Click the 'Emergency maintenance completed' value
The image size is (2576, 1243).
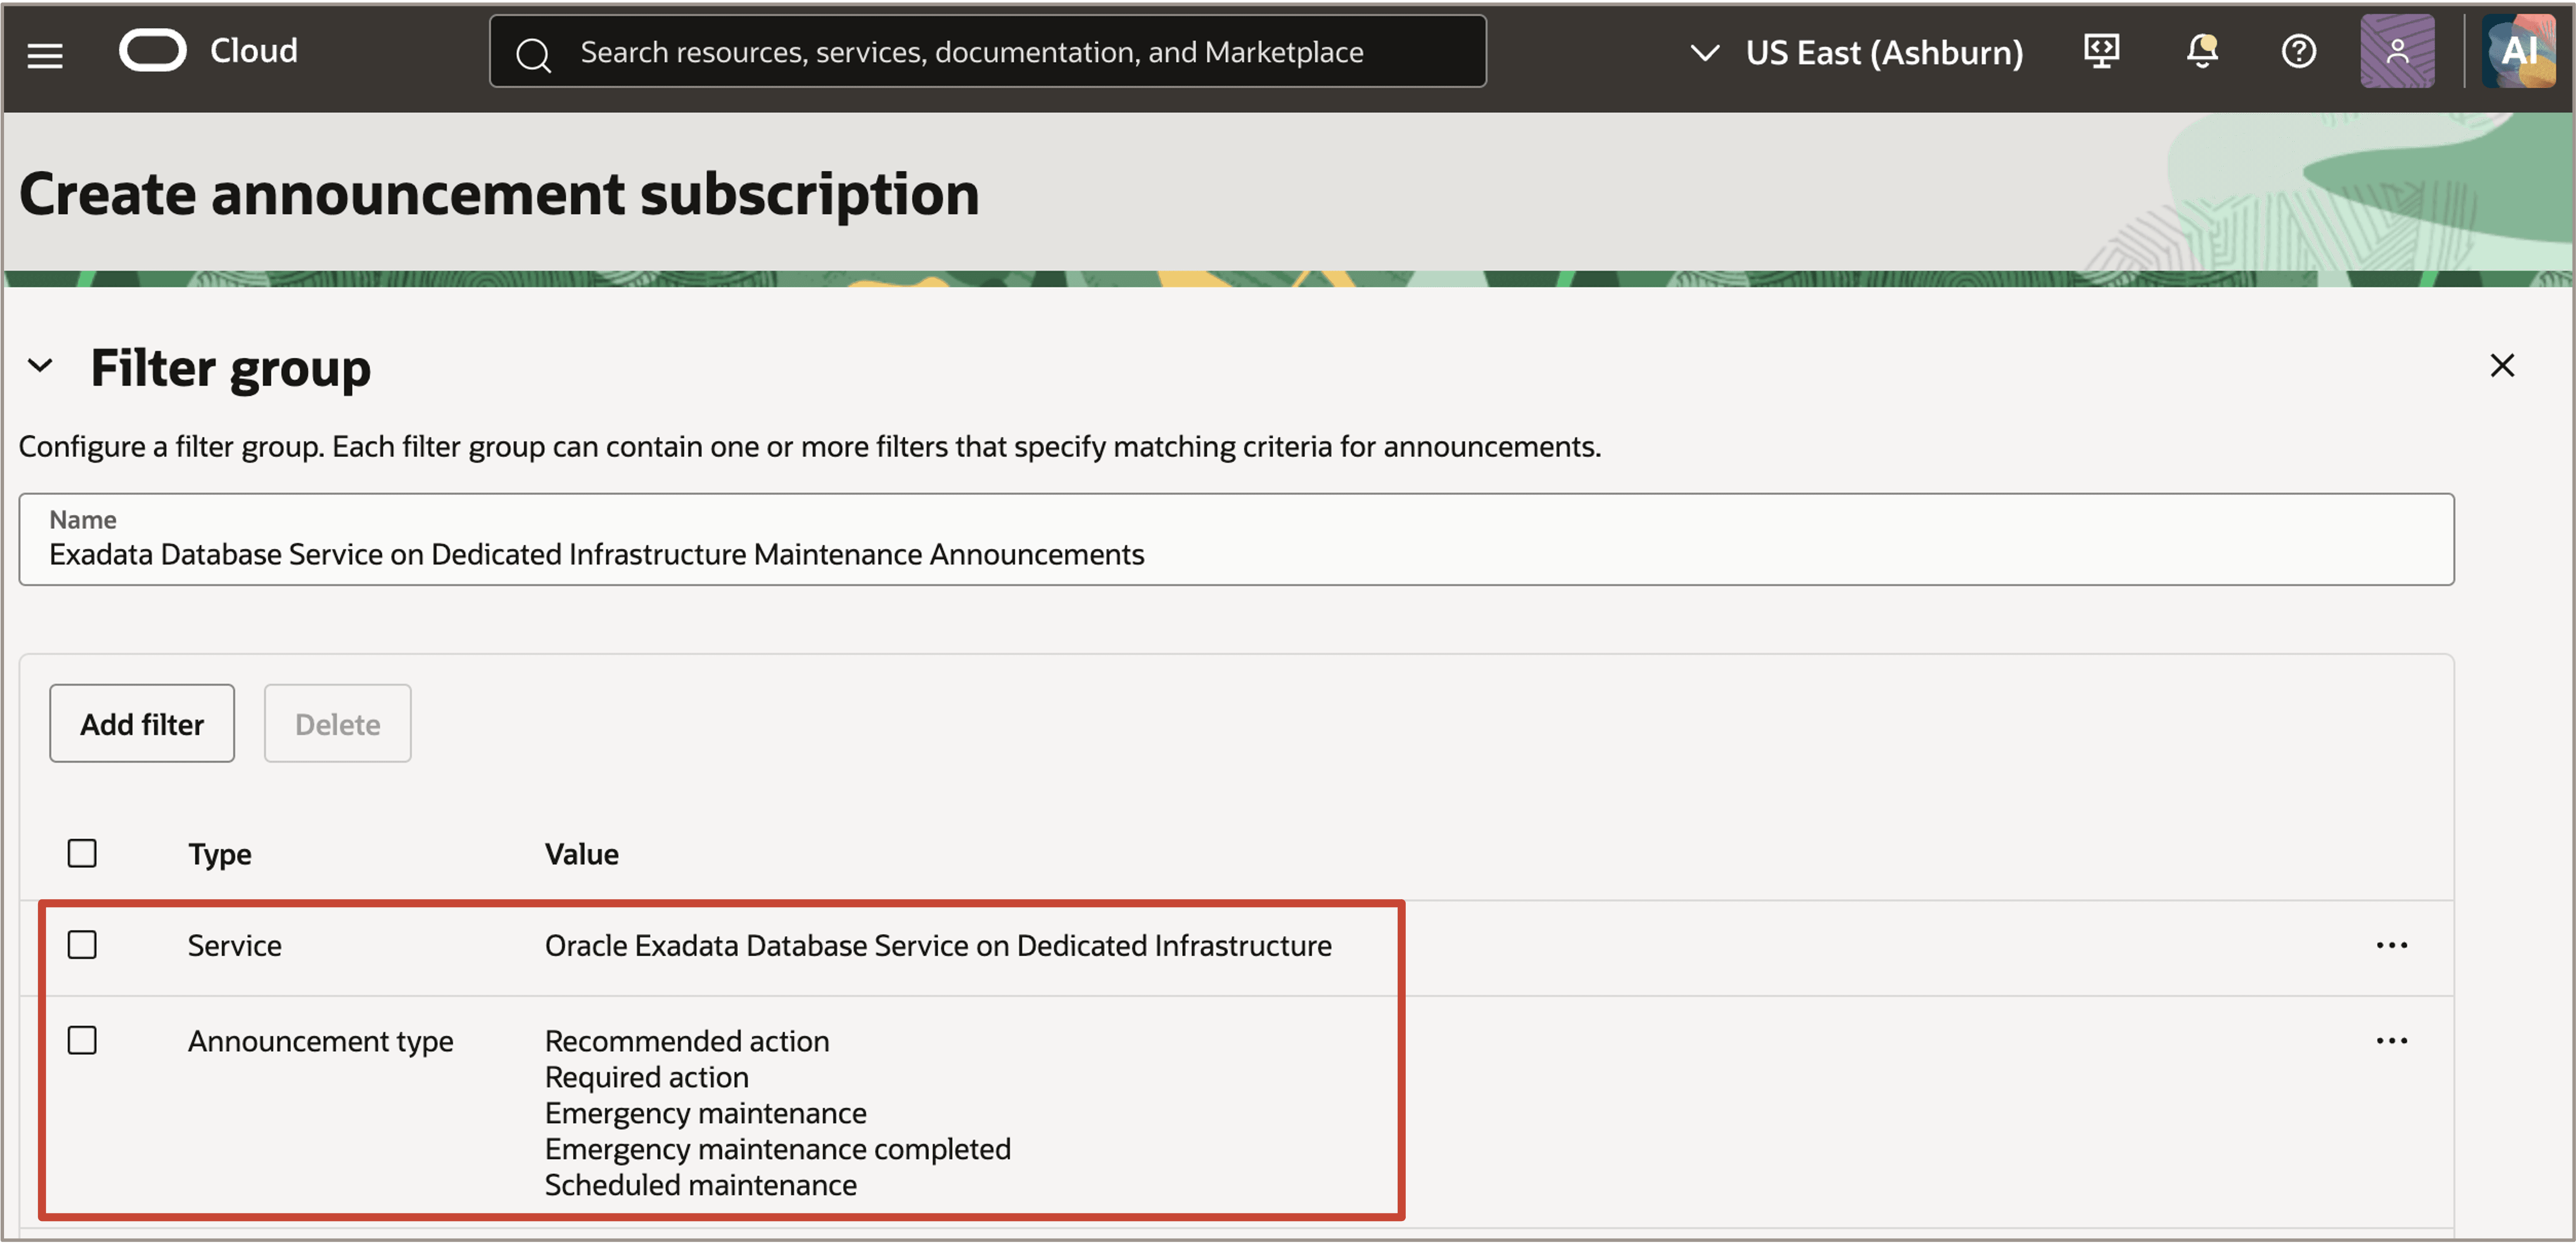pos(778,1150)
